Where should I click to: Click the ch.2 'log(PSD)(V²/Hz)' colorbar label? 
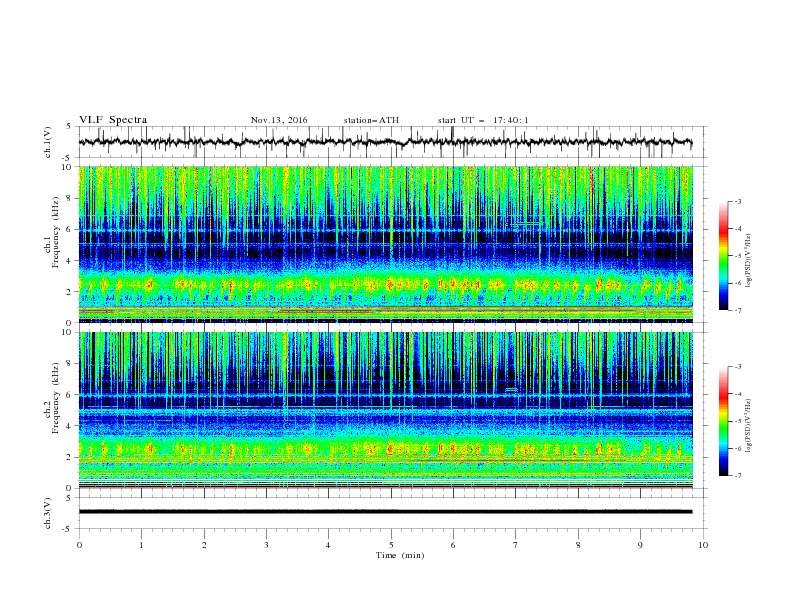pyautogui.click(x=748, y=425)
